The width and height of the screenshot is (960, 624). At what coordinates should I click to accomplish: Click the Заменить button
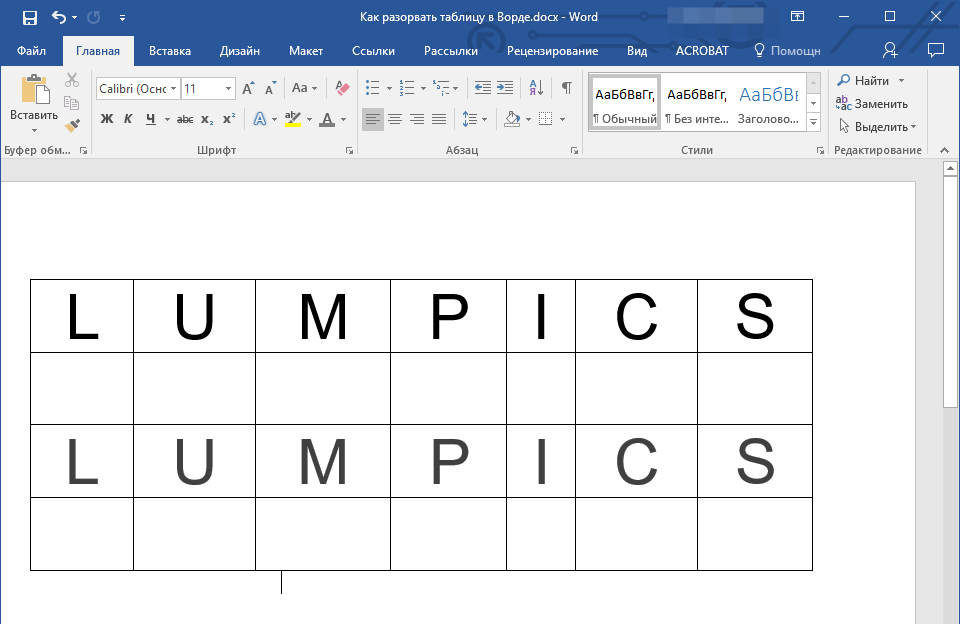pyautogui.click(x=872, y=103)
